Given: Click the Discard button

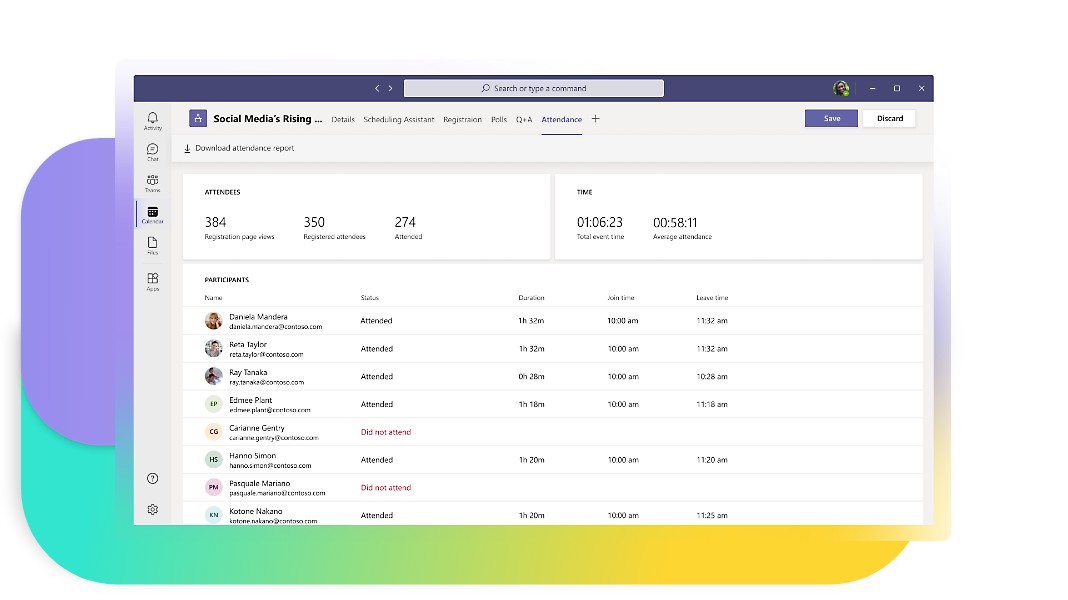Looking at the screenshot, I should (x=889, y=118).
